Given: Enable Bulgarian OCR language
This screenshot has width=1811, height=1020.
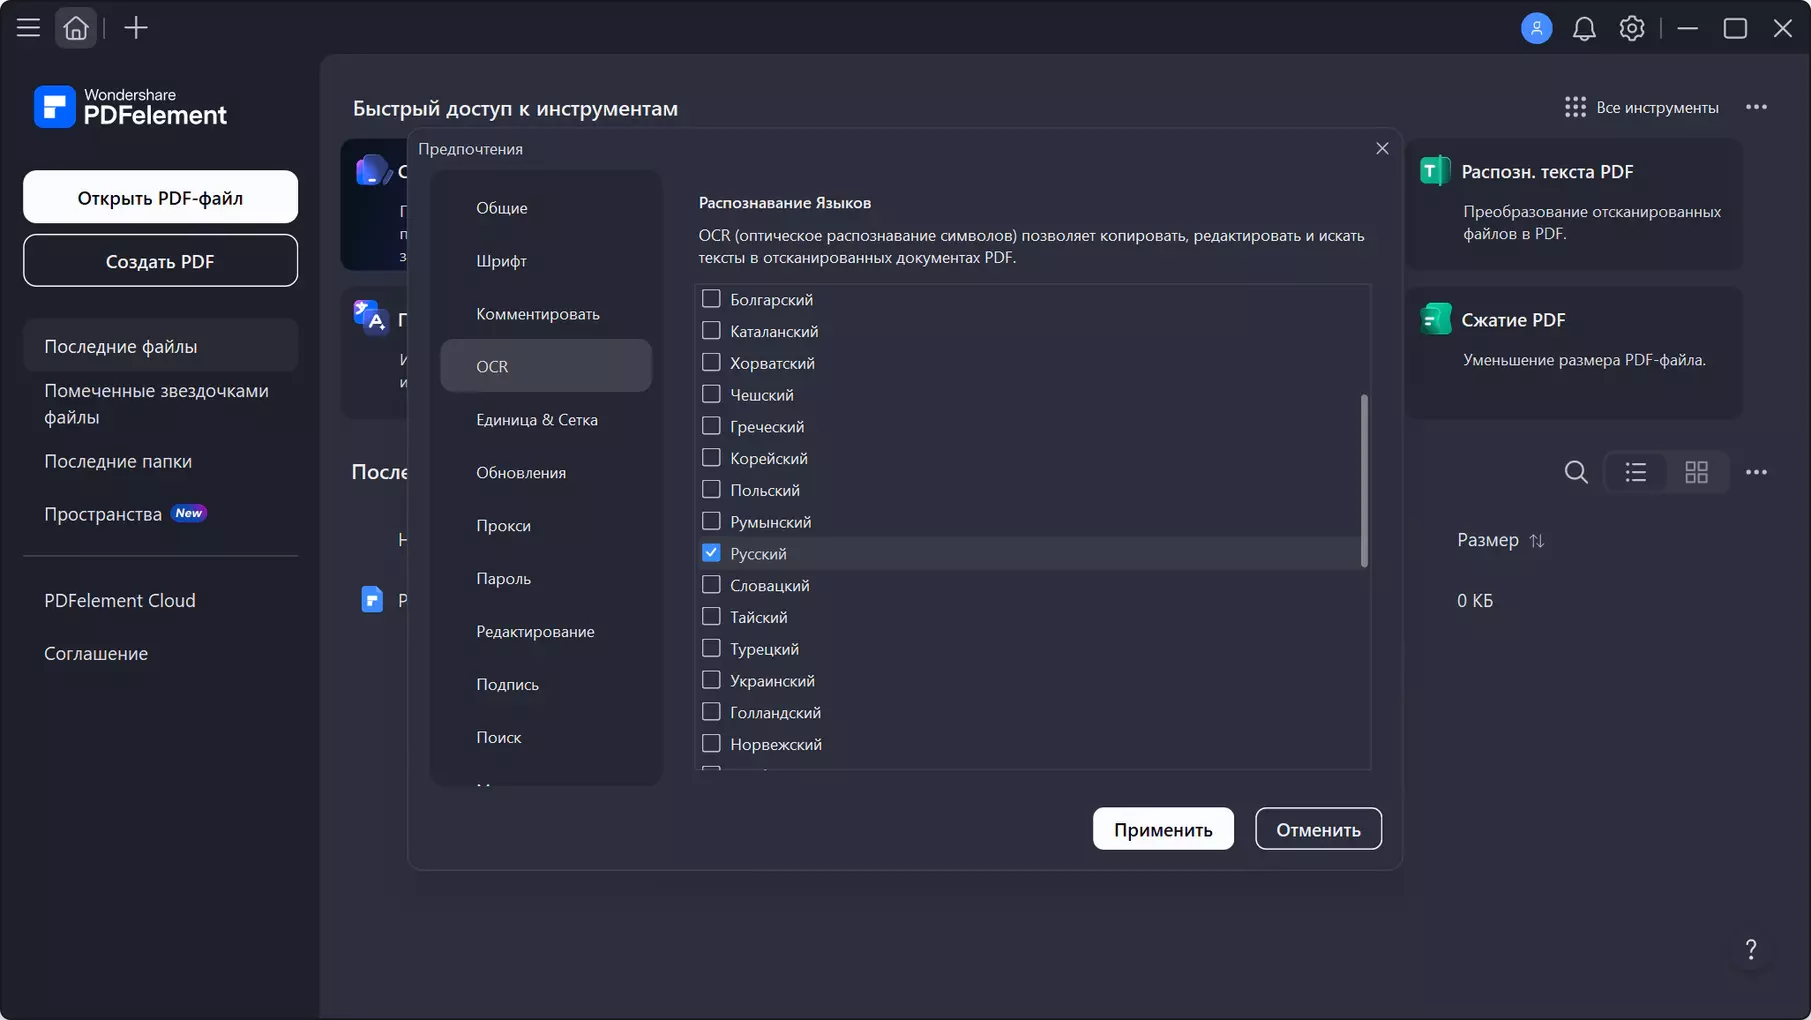Looking at the screenshot, I should [711, 299].
